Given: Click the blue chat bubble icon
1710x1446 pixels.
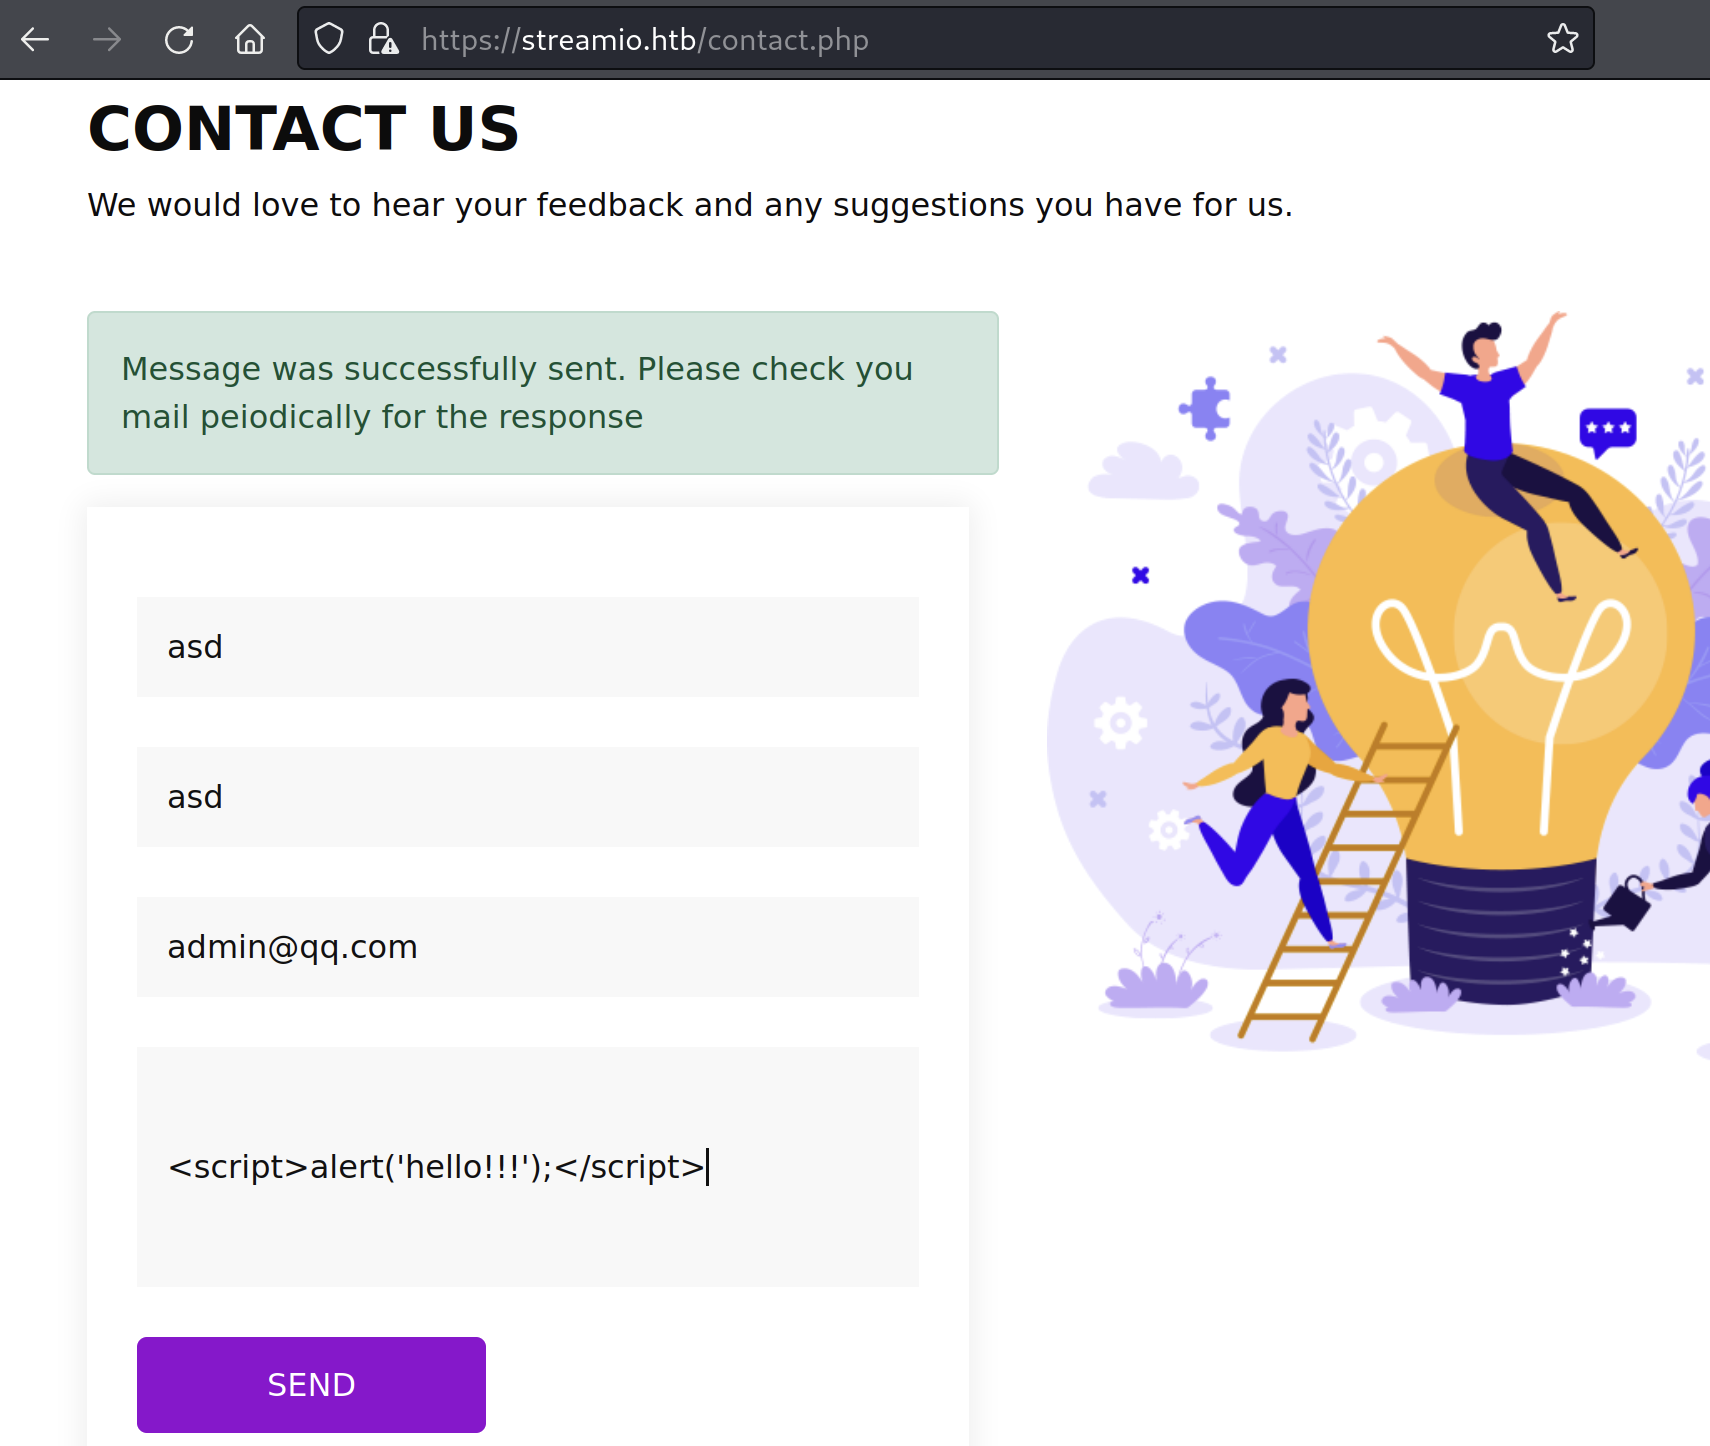Looking at the screenshot, I should pos(1607,430).
